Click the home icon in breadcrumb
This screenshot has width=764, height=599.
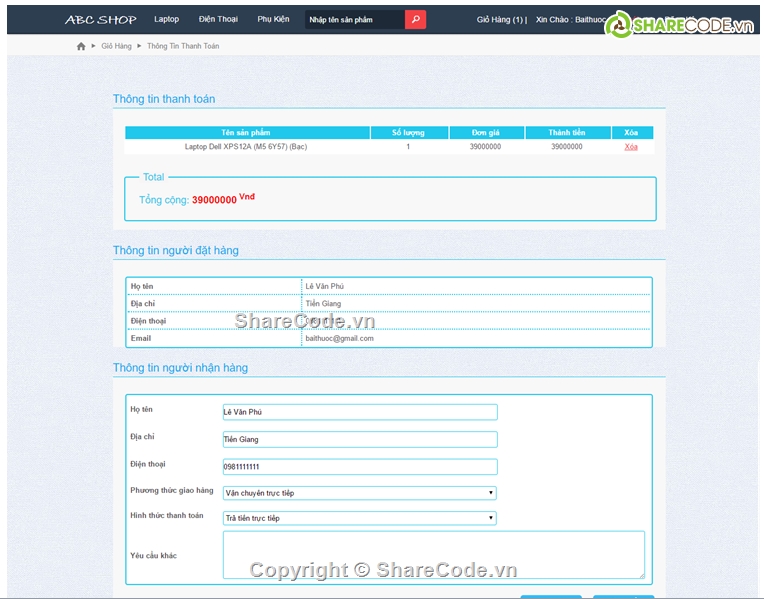pos(81,46)
